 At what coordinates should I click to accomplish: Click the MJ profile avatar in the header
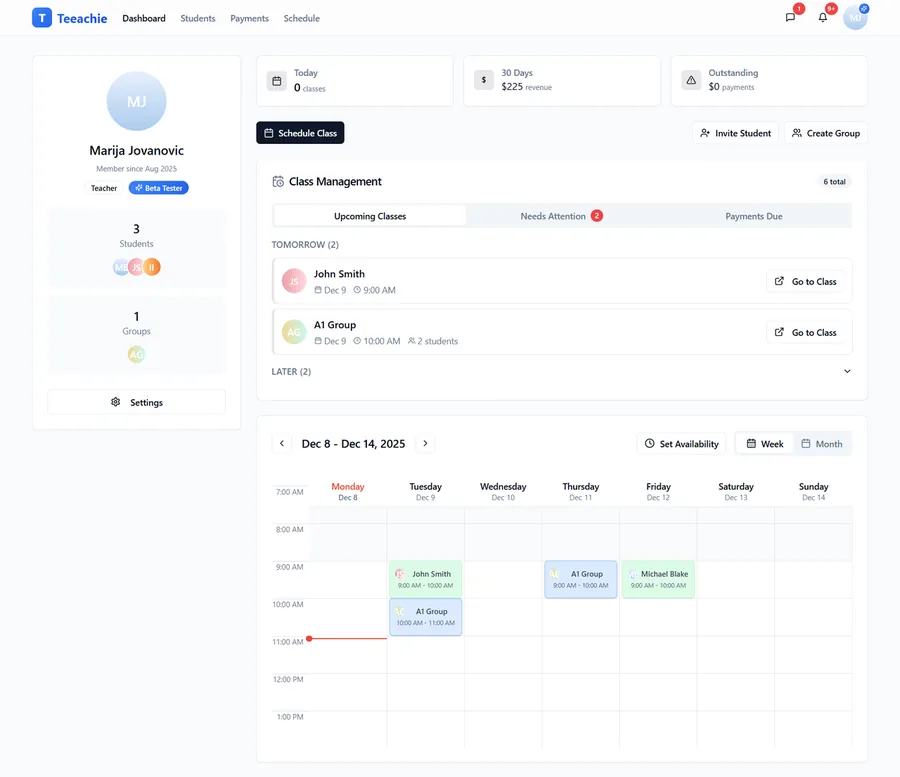click(855, 17)
